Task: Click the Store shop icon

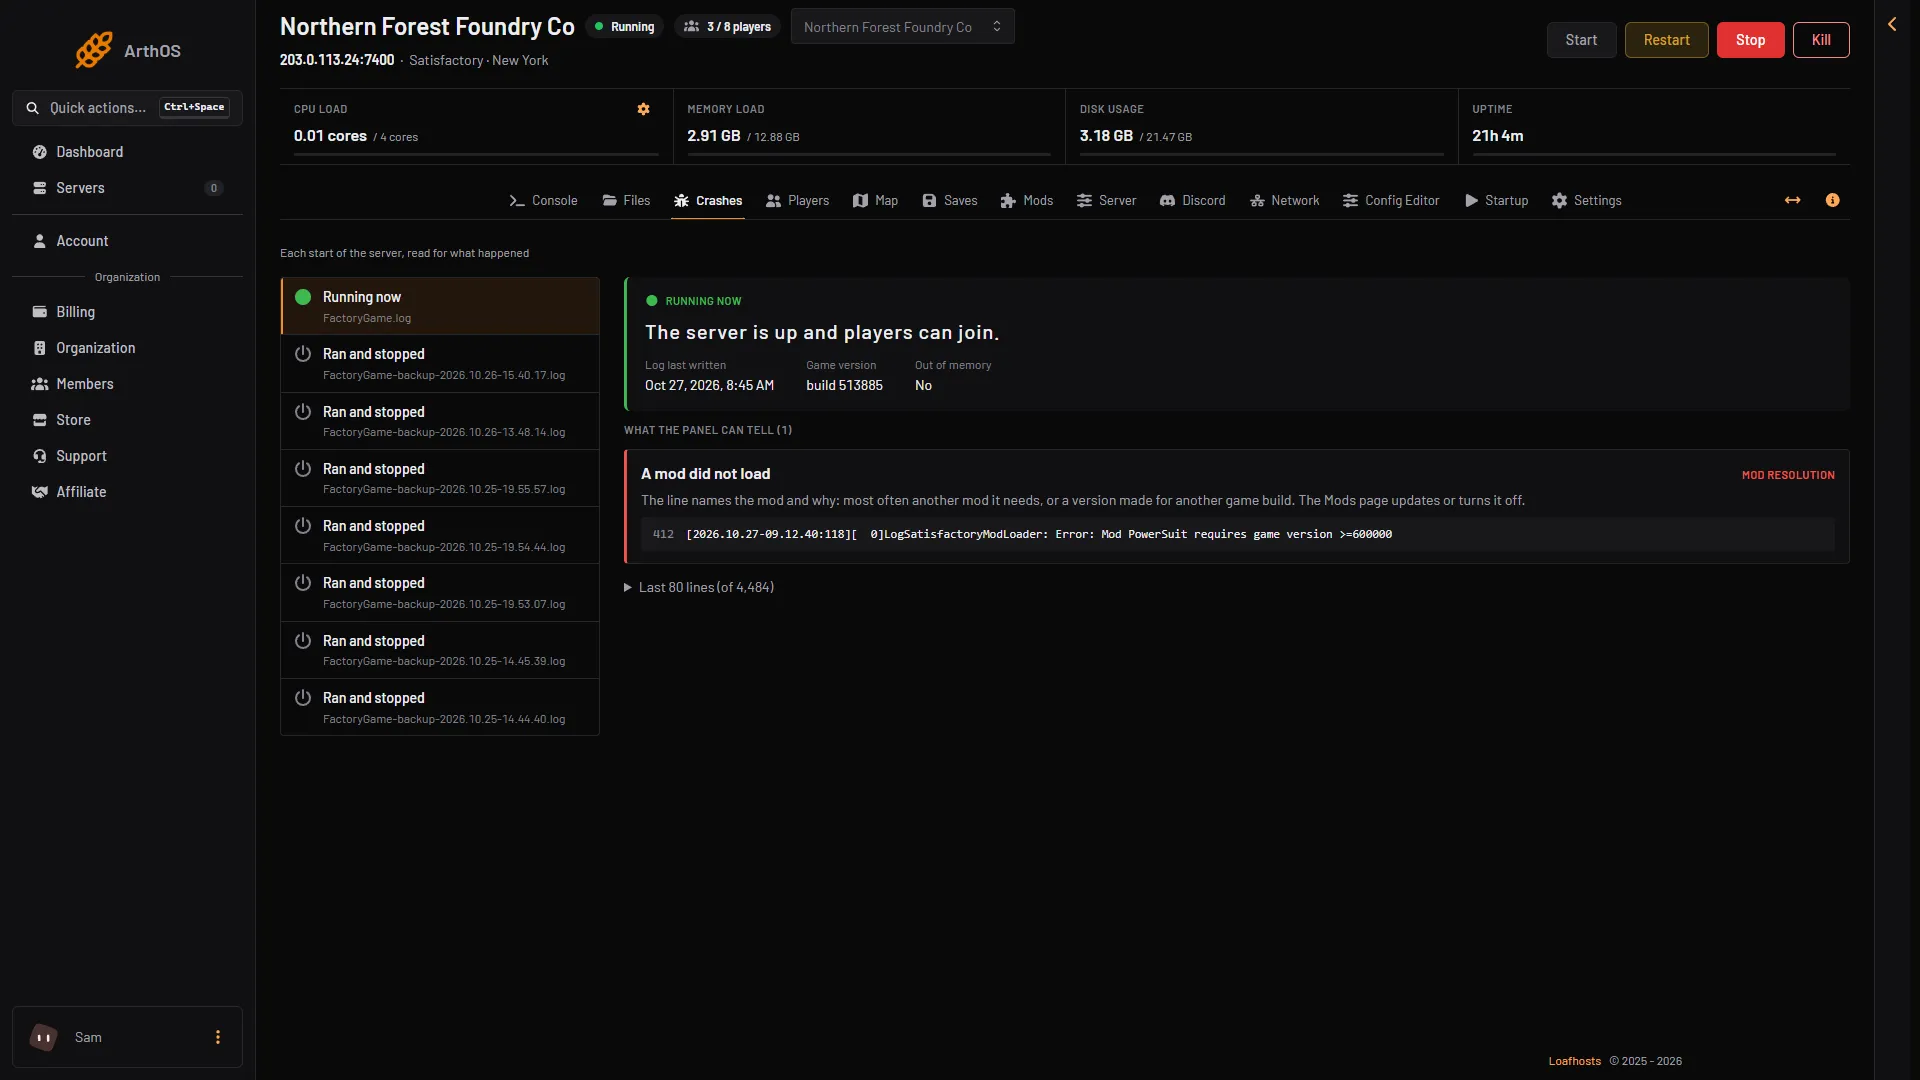Action: pyautogui.click(x=40, y=420)
